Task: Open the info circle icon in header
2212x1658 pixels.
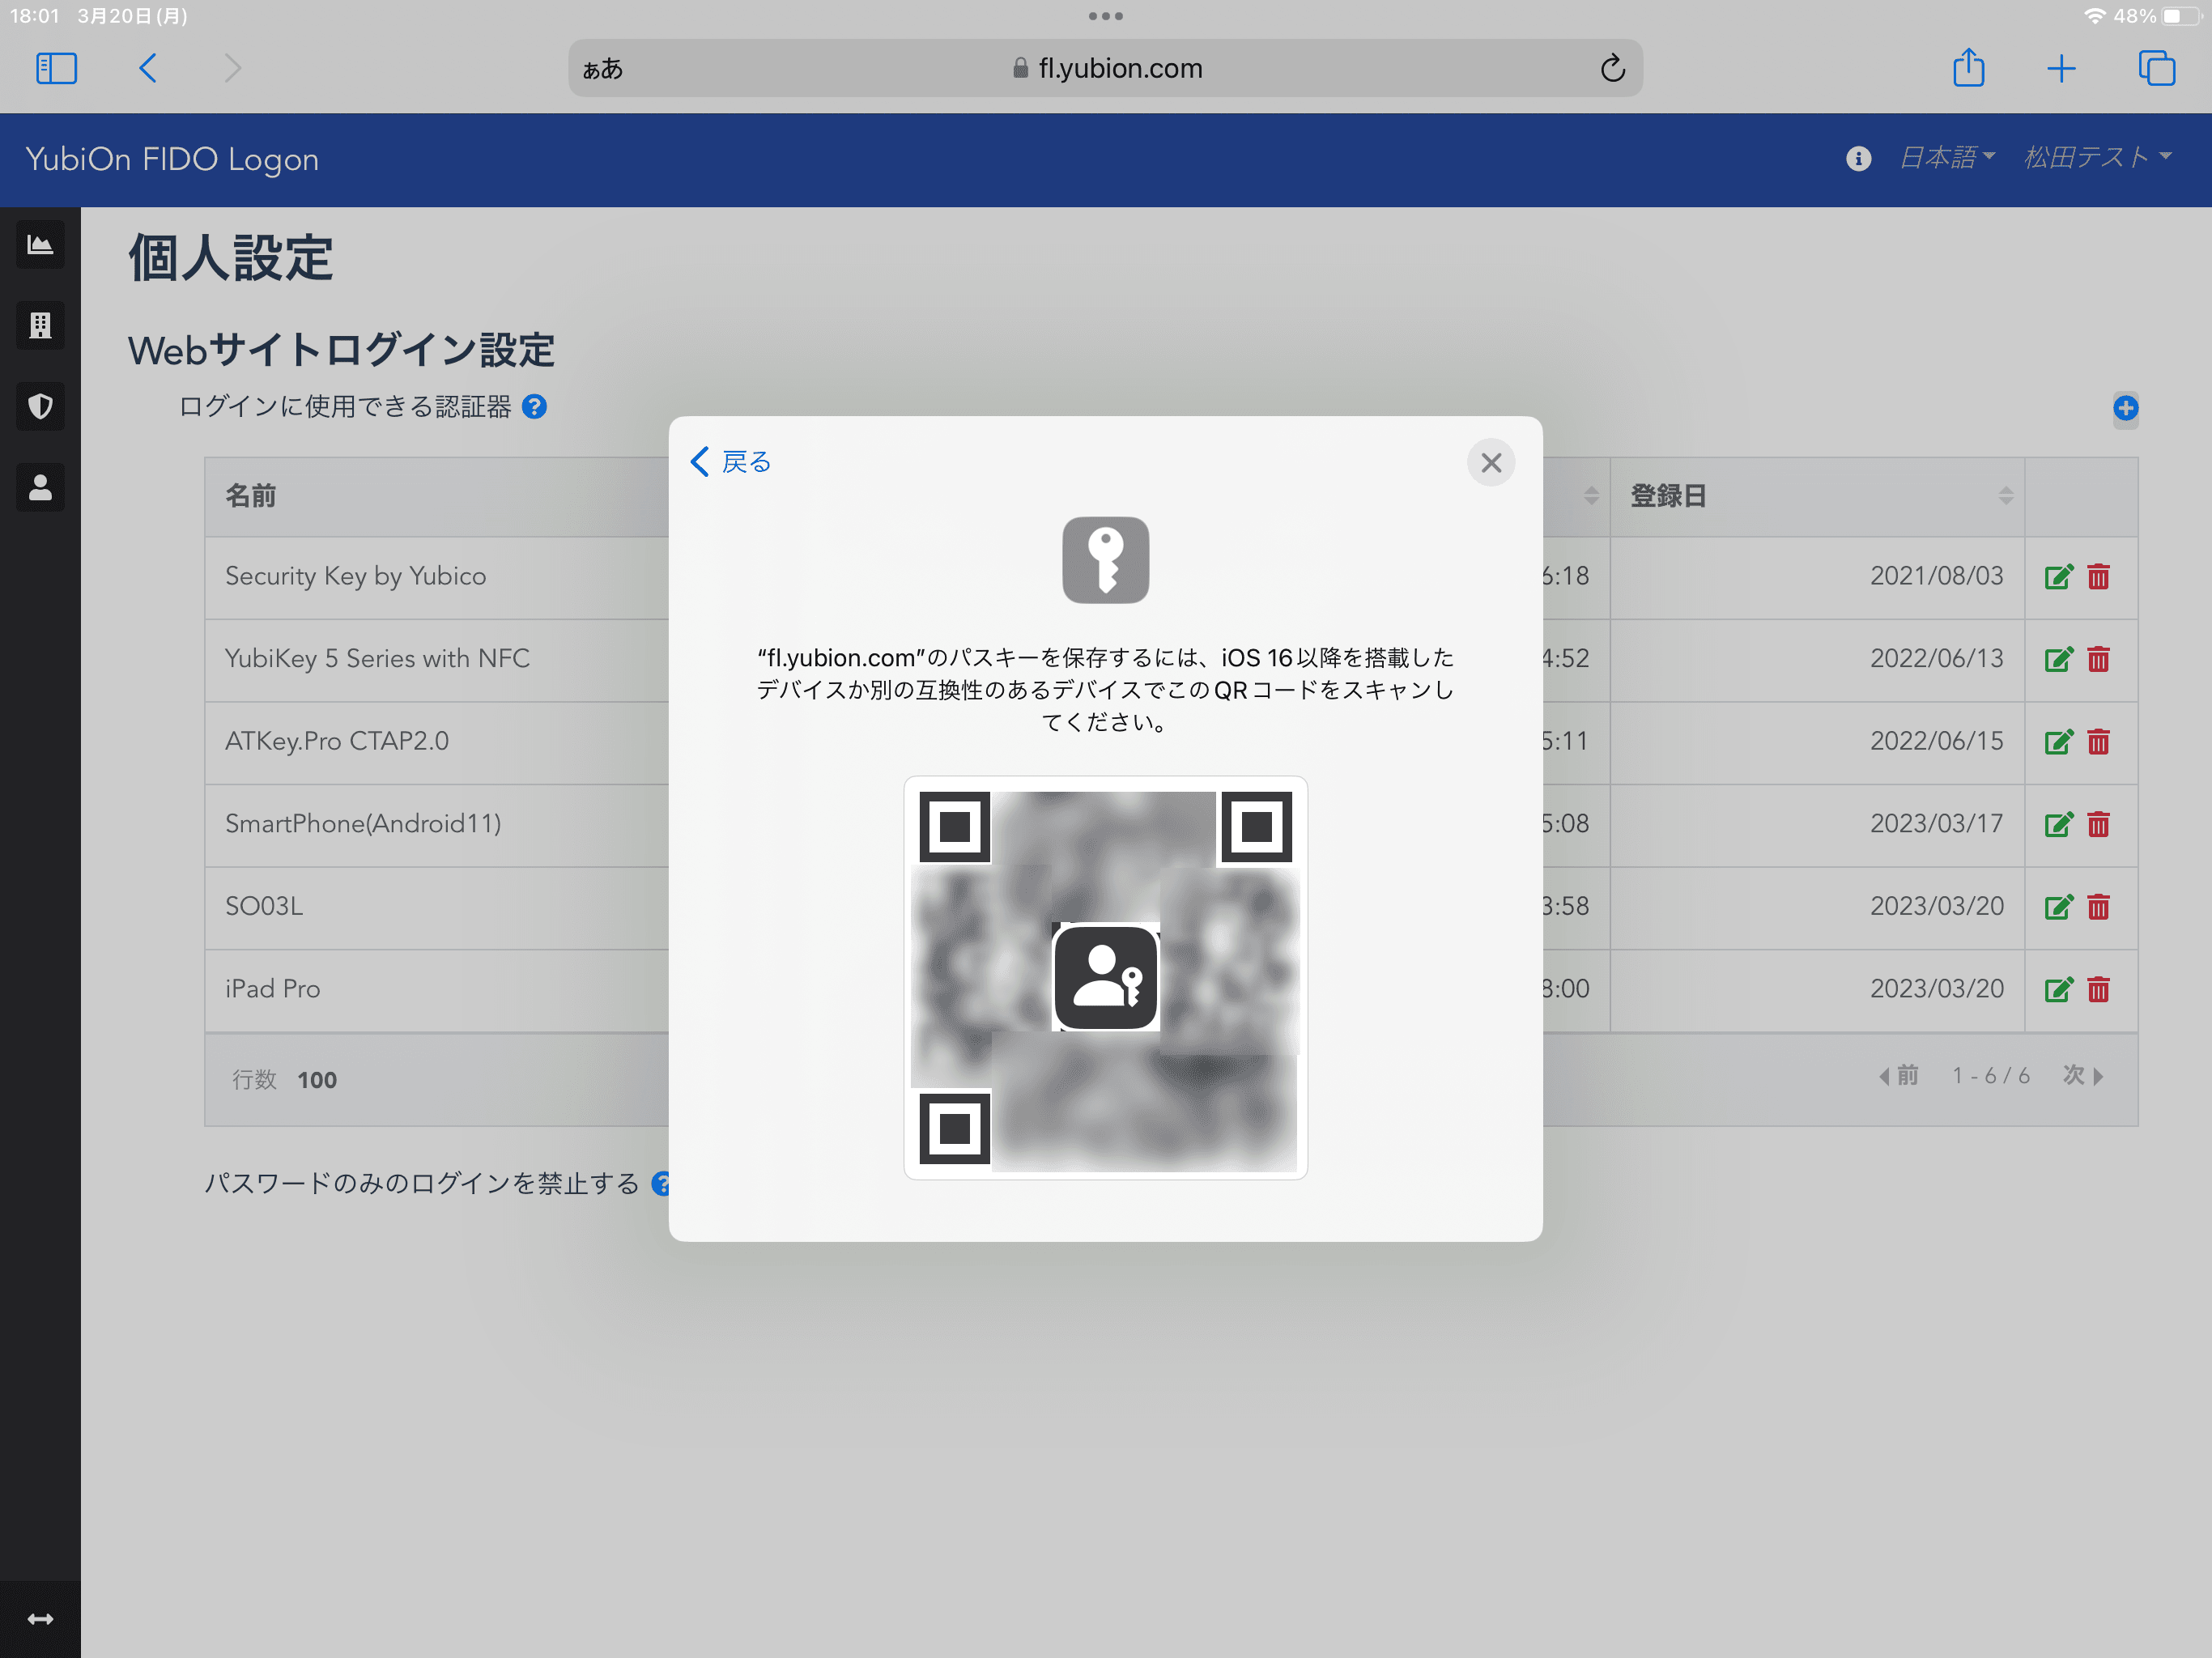Action: pos(1858,159)
